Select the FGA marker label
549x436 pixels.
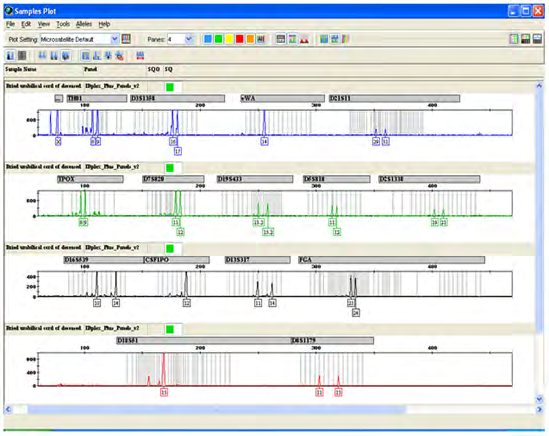click(391, 260)
